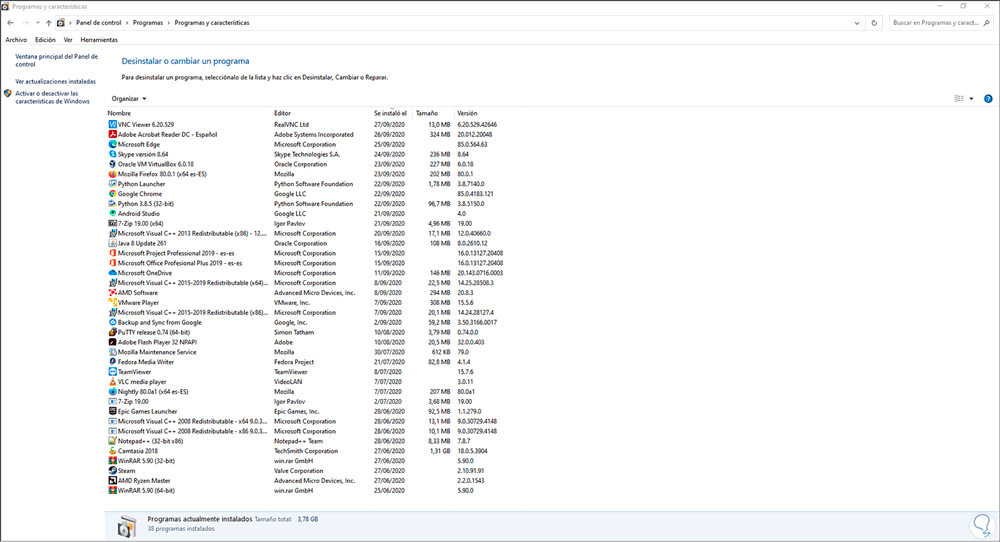Select the Microsoft Edge program icon
Image resolution: width=1000 pixels, height=542 pixels.
click(113, 144)
